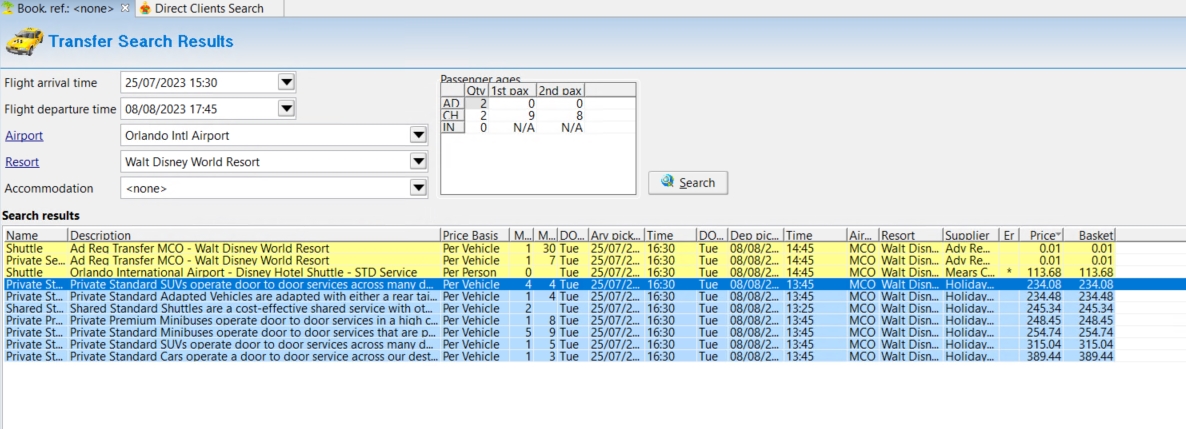
Task: Open the Flight departure time dropdown
Action: (286, 109)
